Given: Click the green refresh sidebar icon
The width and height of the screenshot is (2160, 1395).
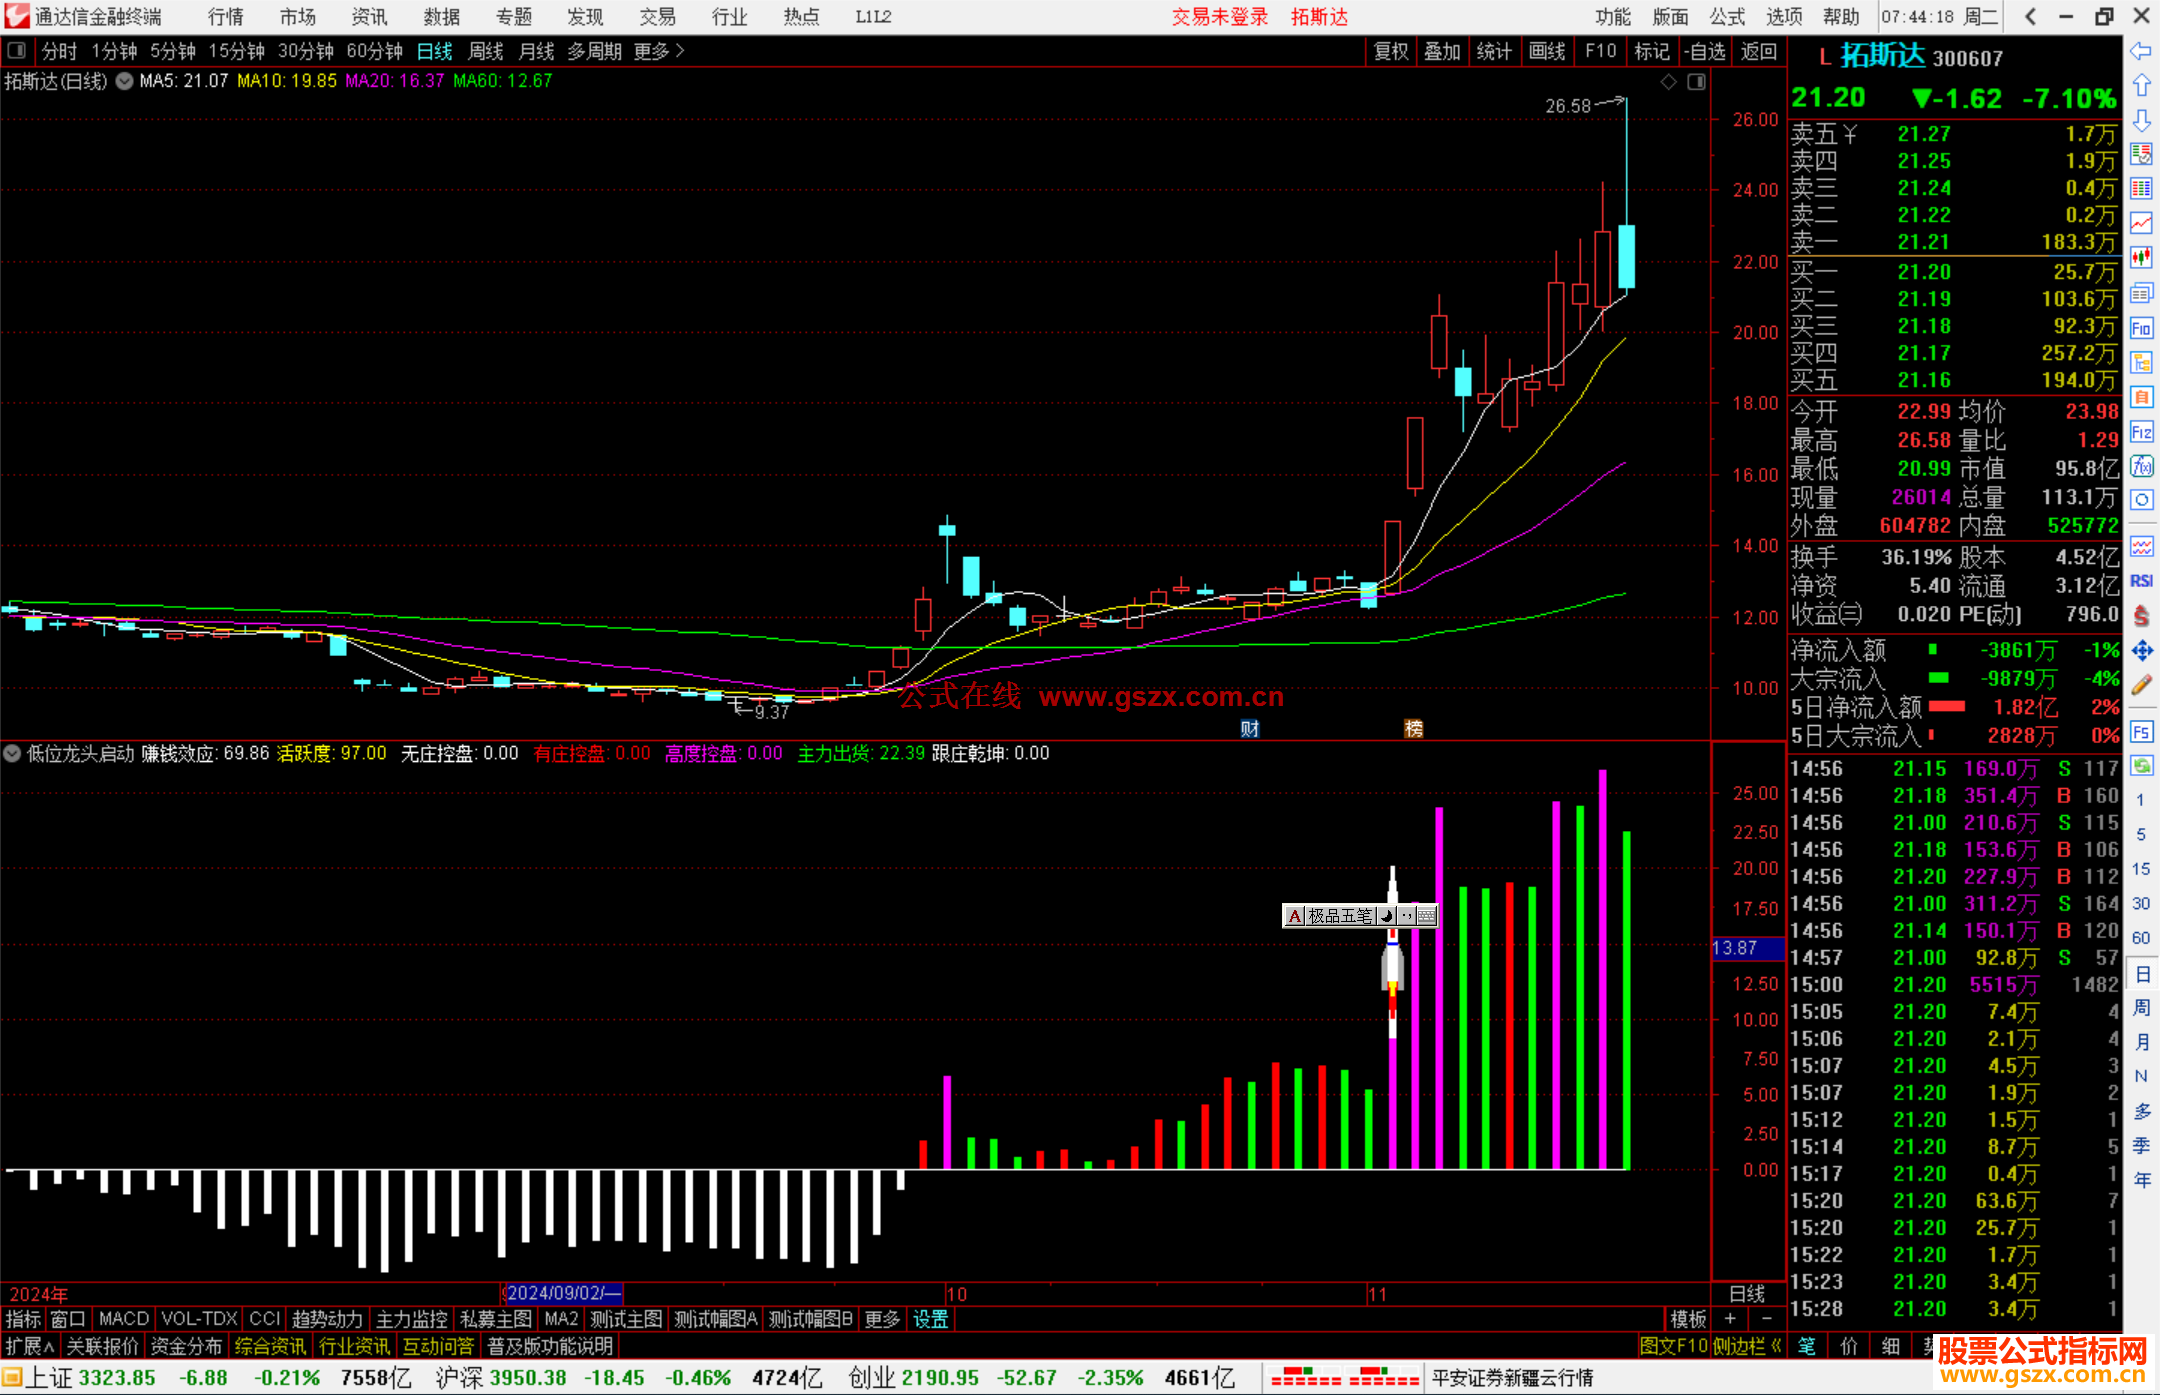Looking at the screenshot, I should pyautogui.click(x=2141, y=766).
